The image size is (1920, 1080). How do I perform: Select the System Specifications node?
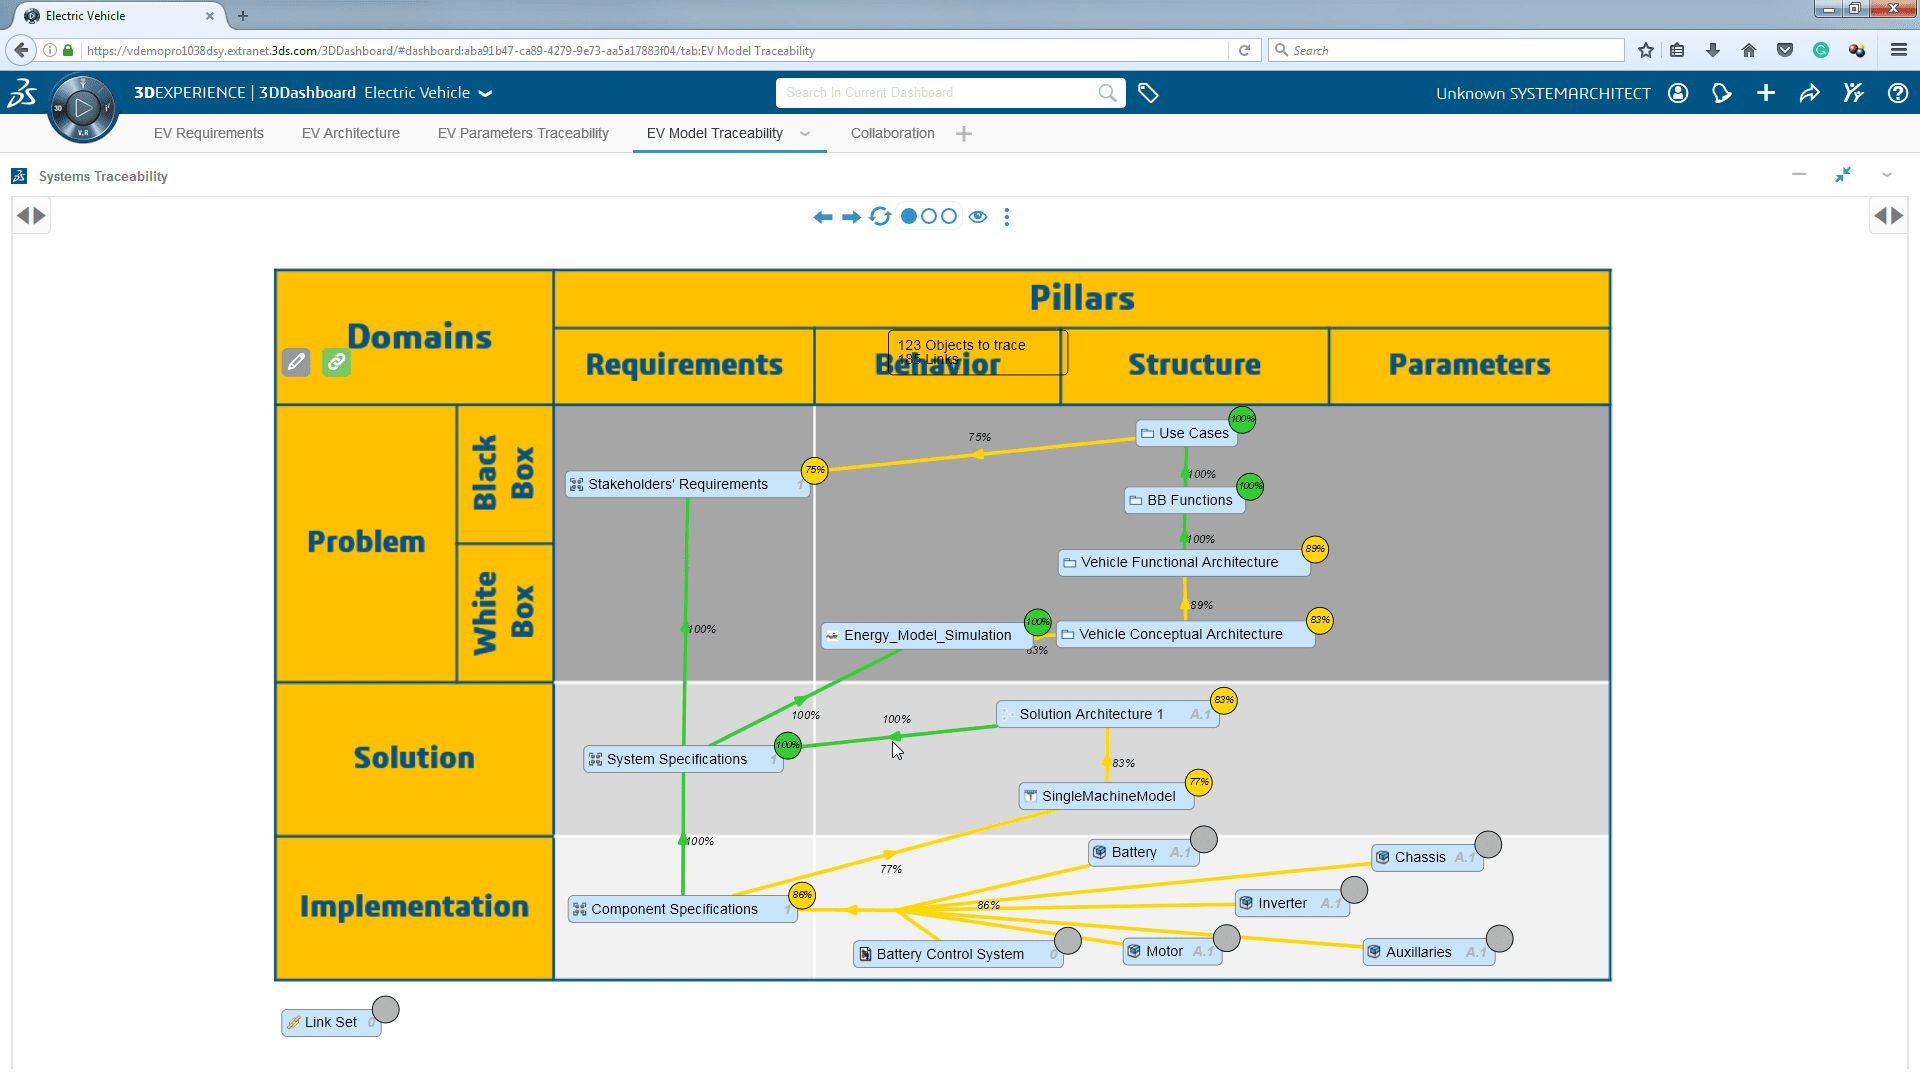pyautogui.click(x=677, y=759)
